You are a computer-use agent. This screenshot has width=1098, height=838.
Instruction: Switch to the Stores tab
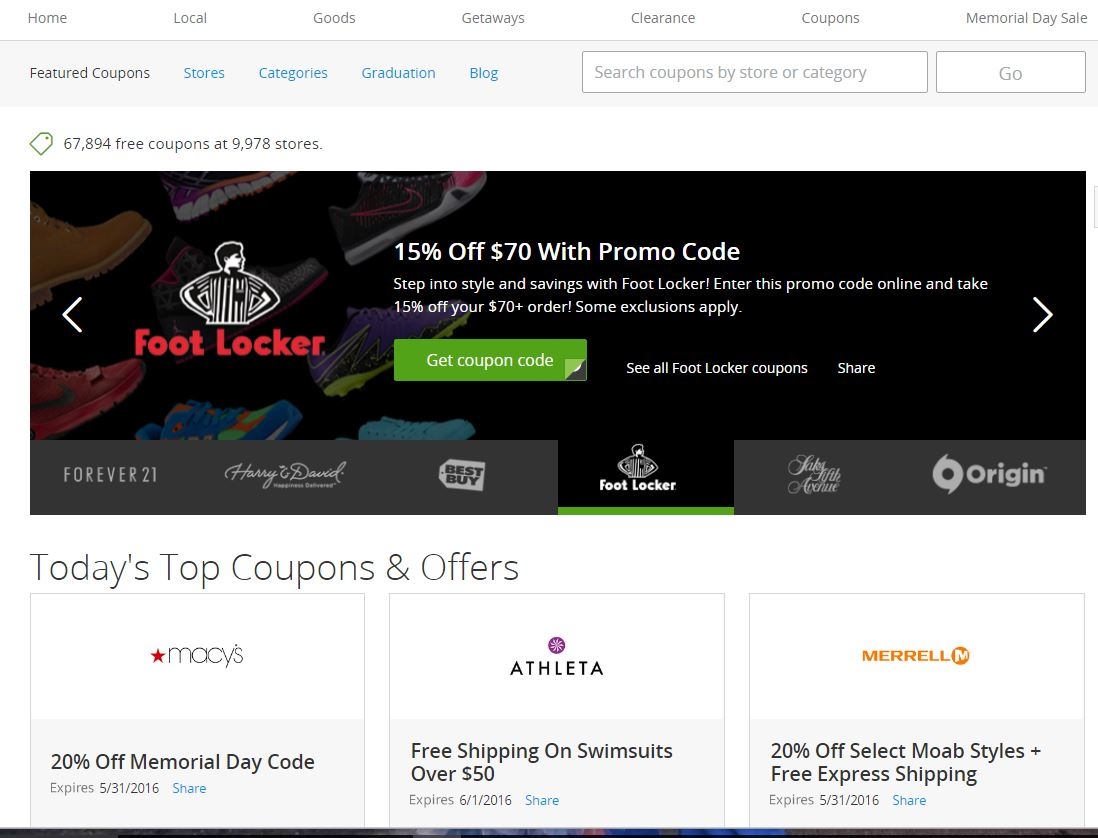click(204, 73)
